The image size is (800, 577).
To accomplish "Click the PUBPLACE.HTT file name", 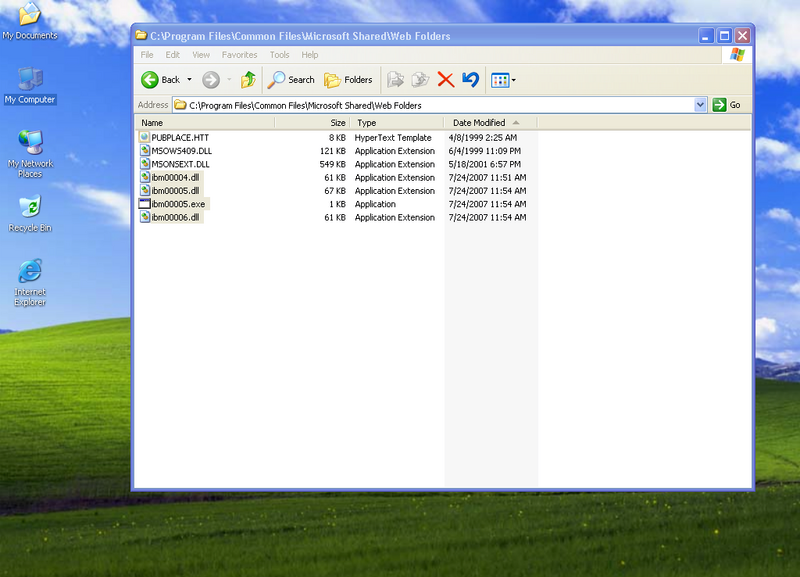I will tap(180, 138).
